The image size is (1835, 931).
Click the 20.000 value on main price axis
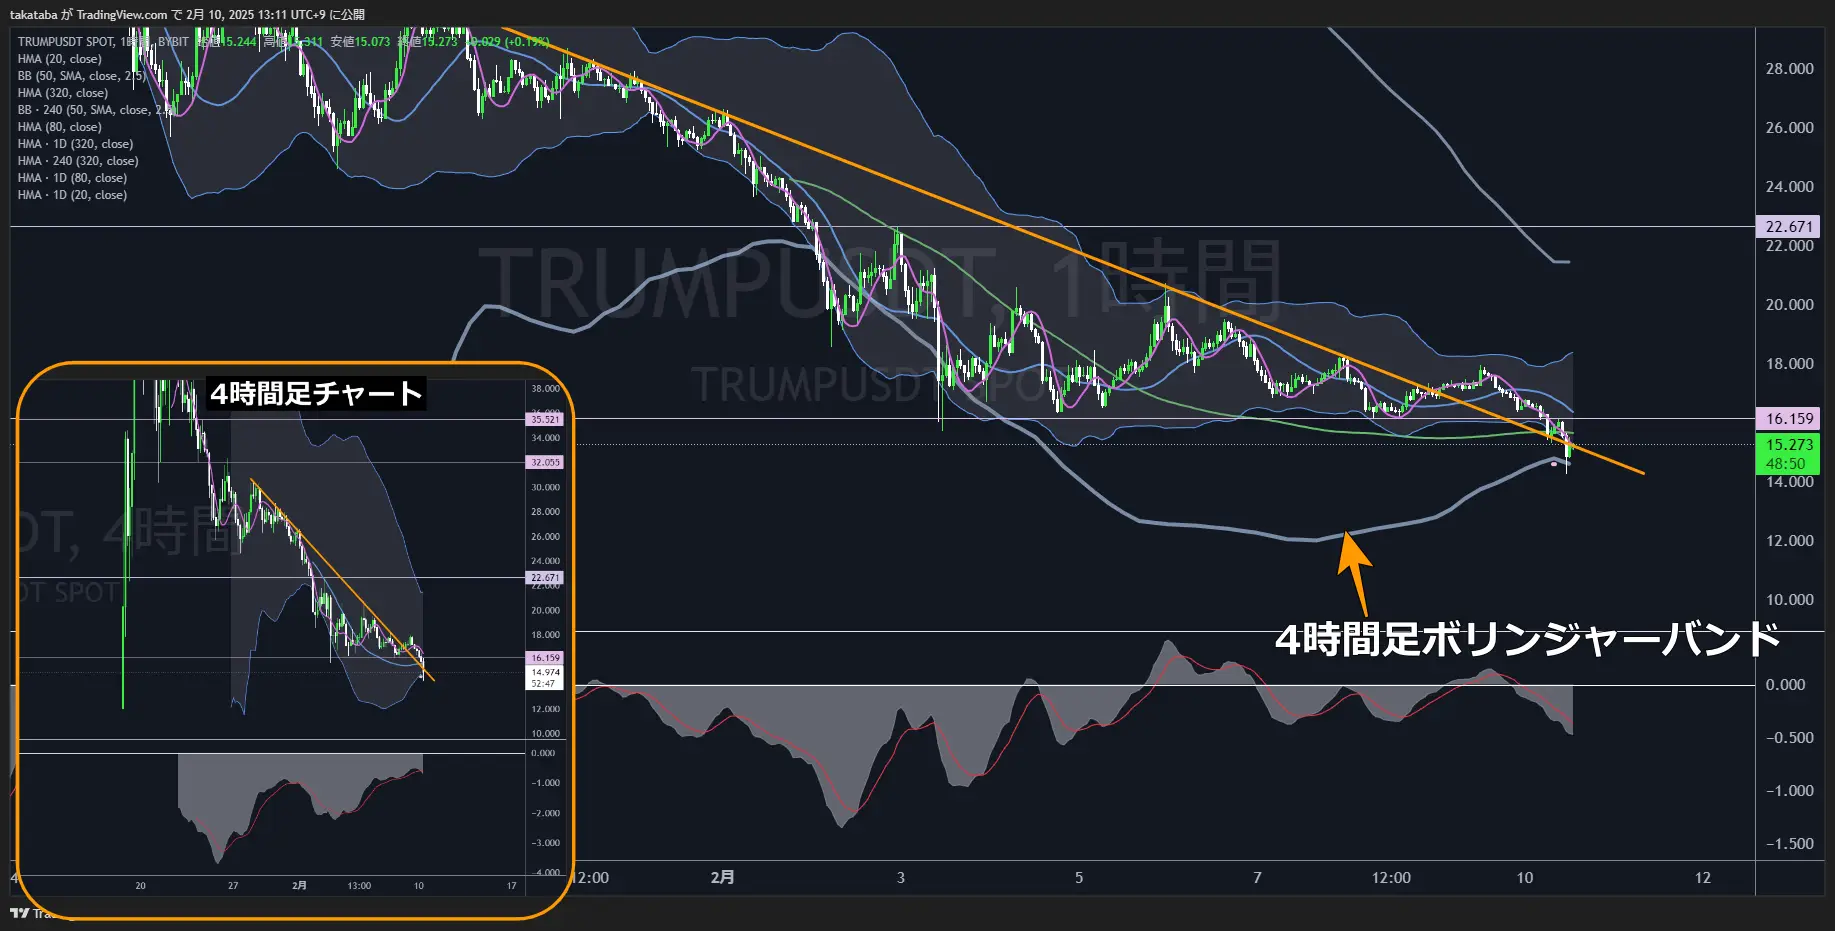[1789, 305]
